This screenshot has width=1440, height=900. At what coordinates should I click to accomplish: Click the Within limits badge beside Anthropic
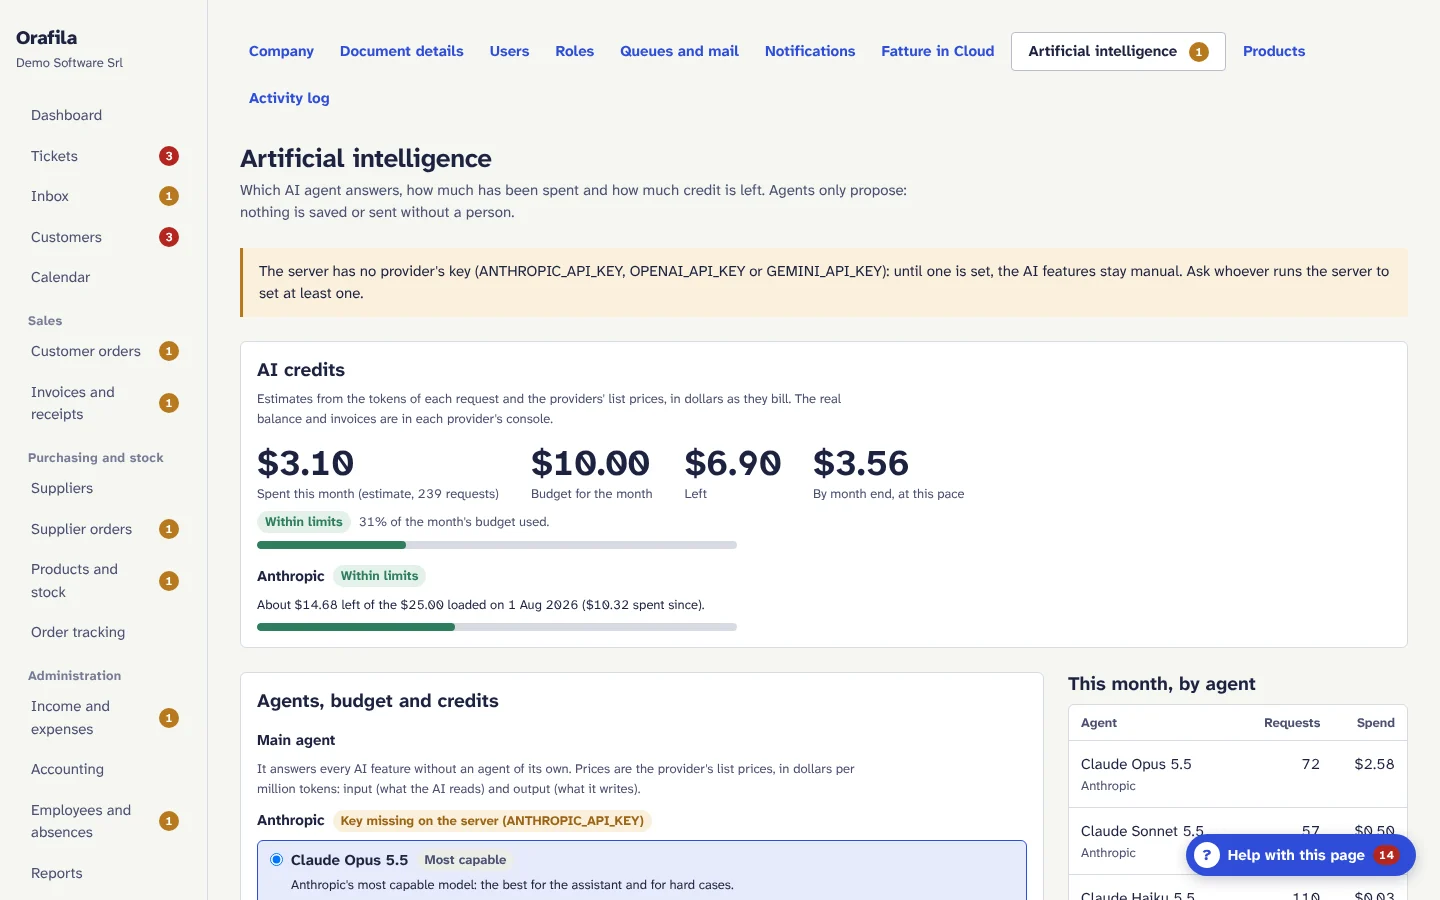coord(379,576)
